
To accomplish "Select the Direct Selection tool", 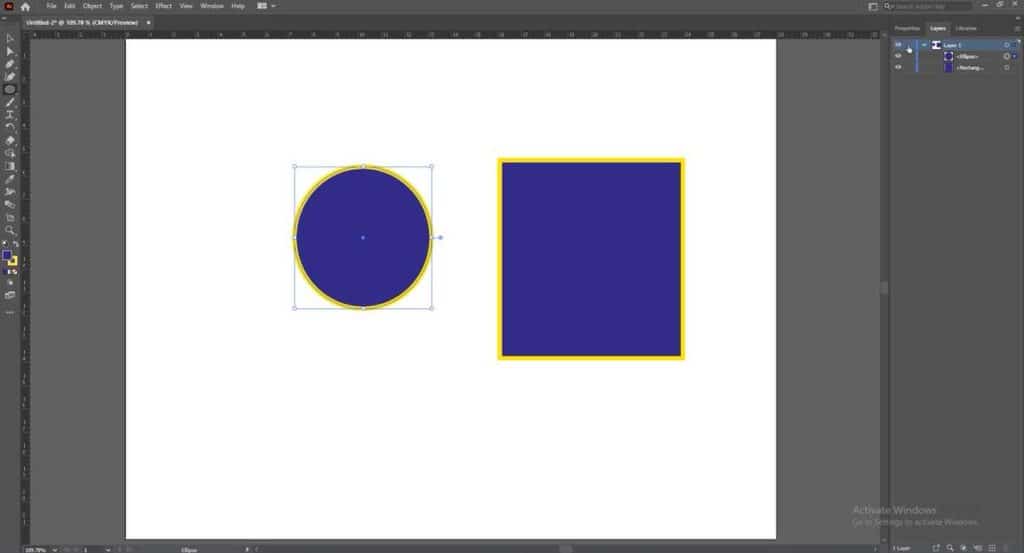I will tap(10, 52).
